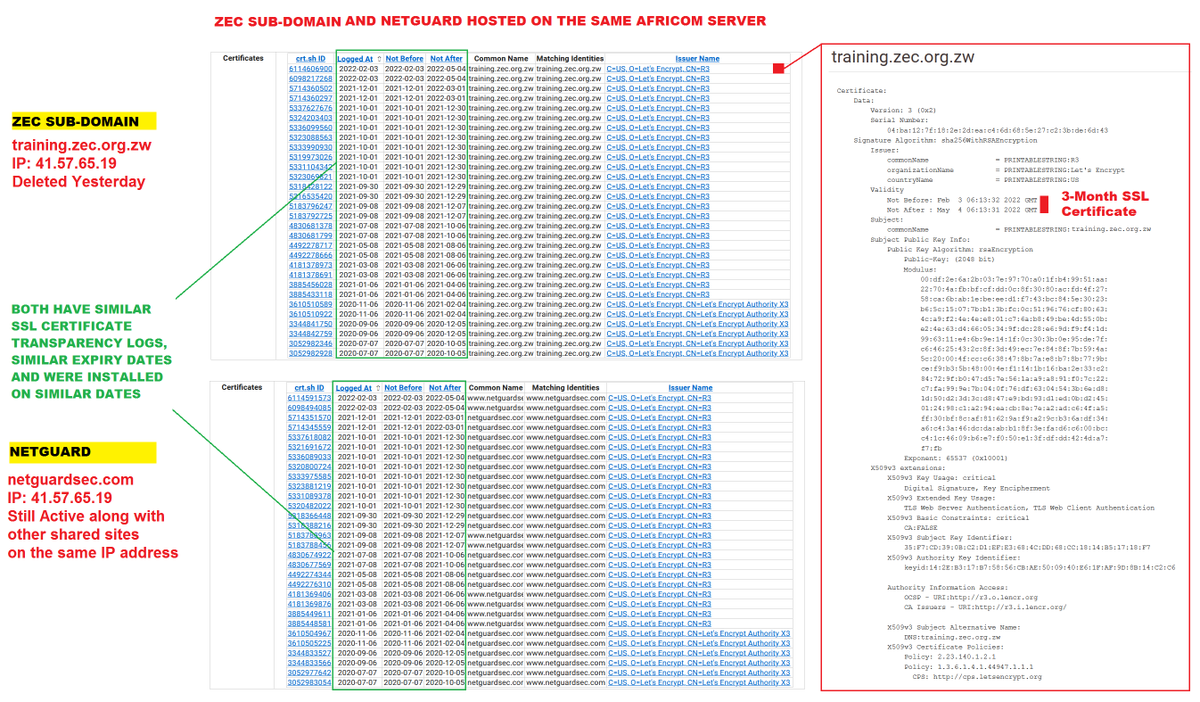Screen dimensions: 1200x702
Task: Open certificate ID 5336099560
Action: (310, 128)
